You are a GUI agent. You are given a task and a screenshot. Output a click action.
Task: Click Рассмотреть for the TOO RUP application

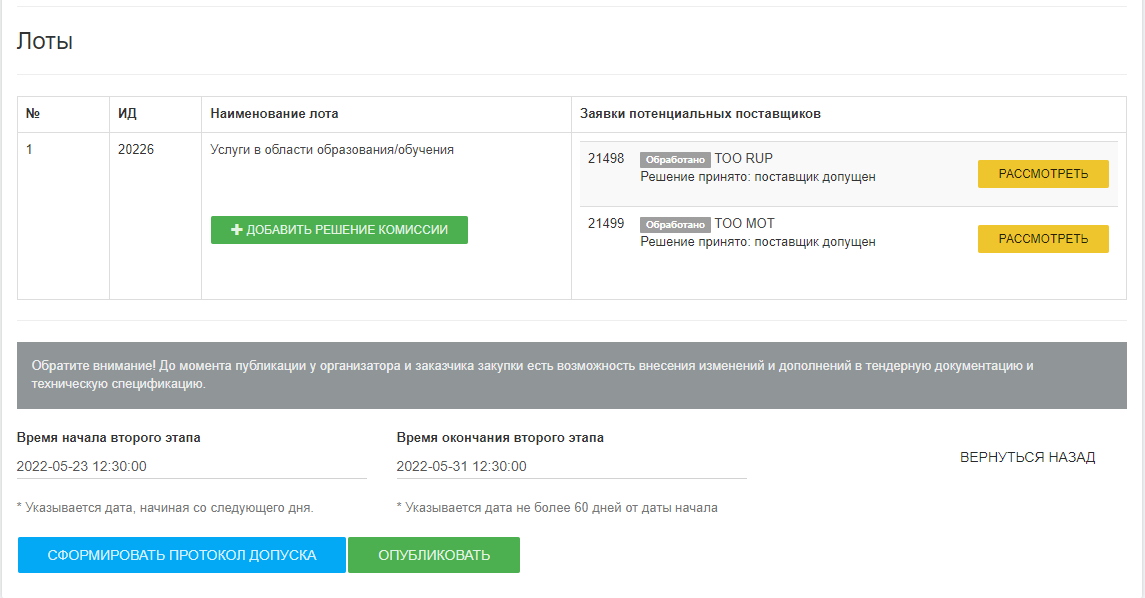[1043, 174]
